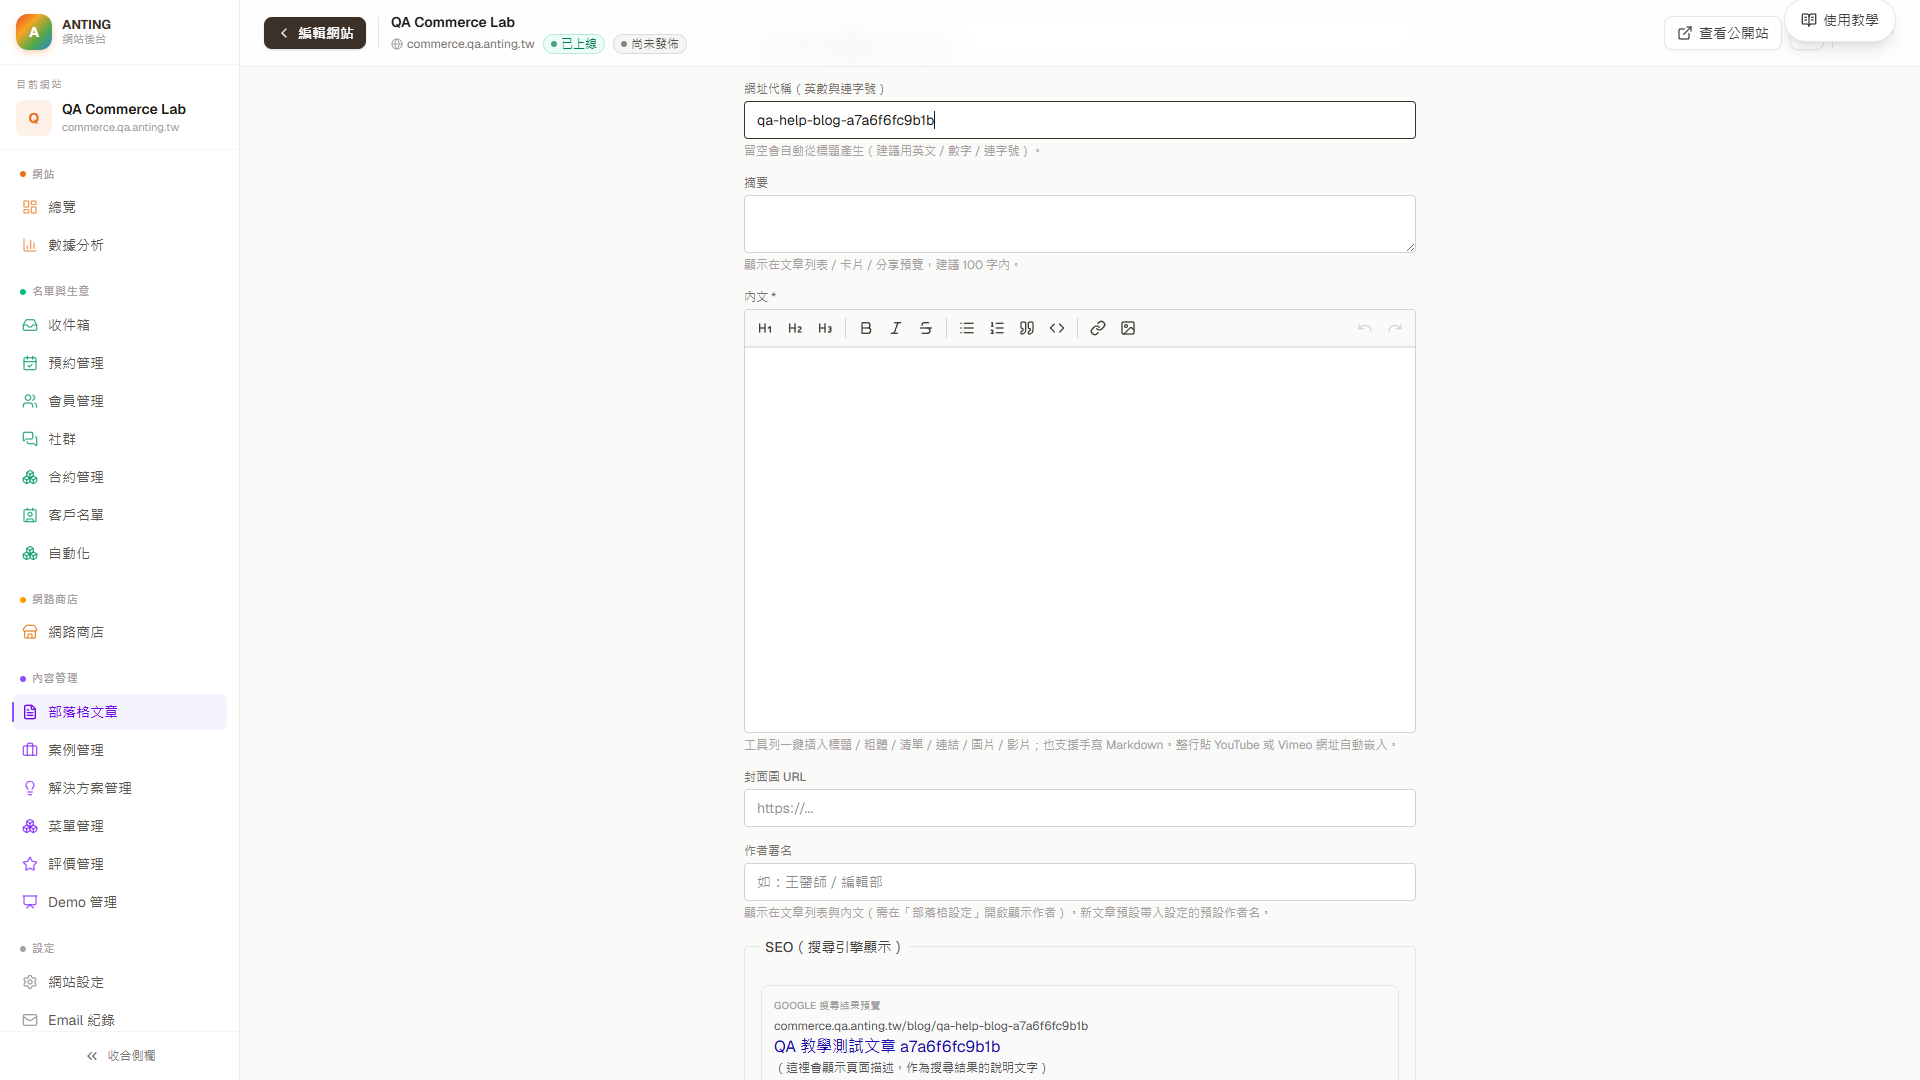
Task: Toggle bold formatting in editor
Action: (x=866, y=328)
